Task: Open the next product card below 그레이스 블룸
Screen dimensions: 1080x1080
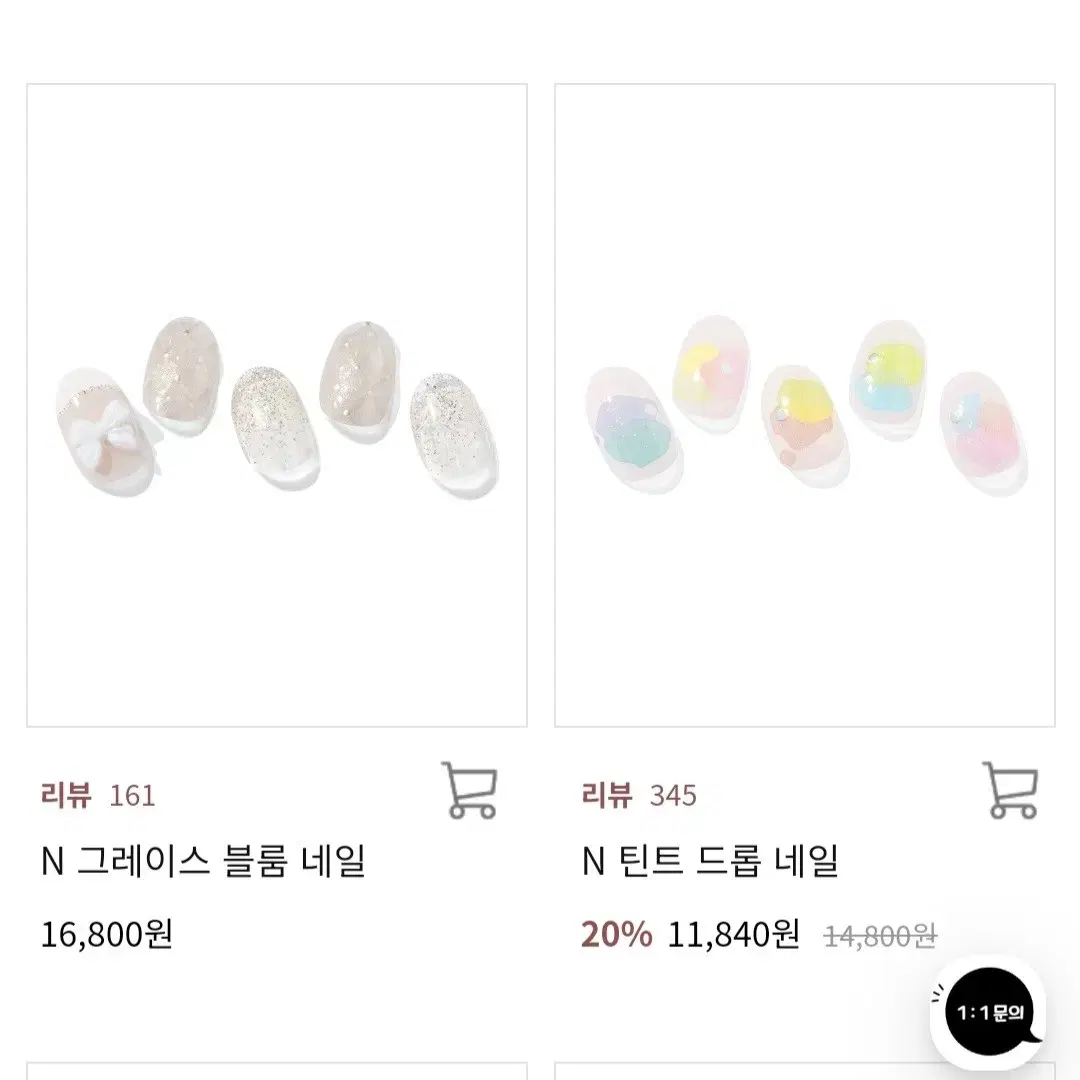Action: click(277, 1071)
